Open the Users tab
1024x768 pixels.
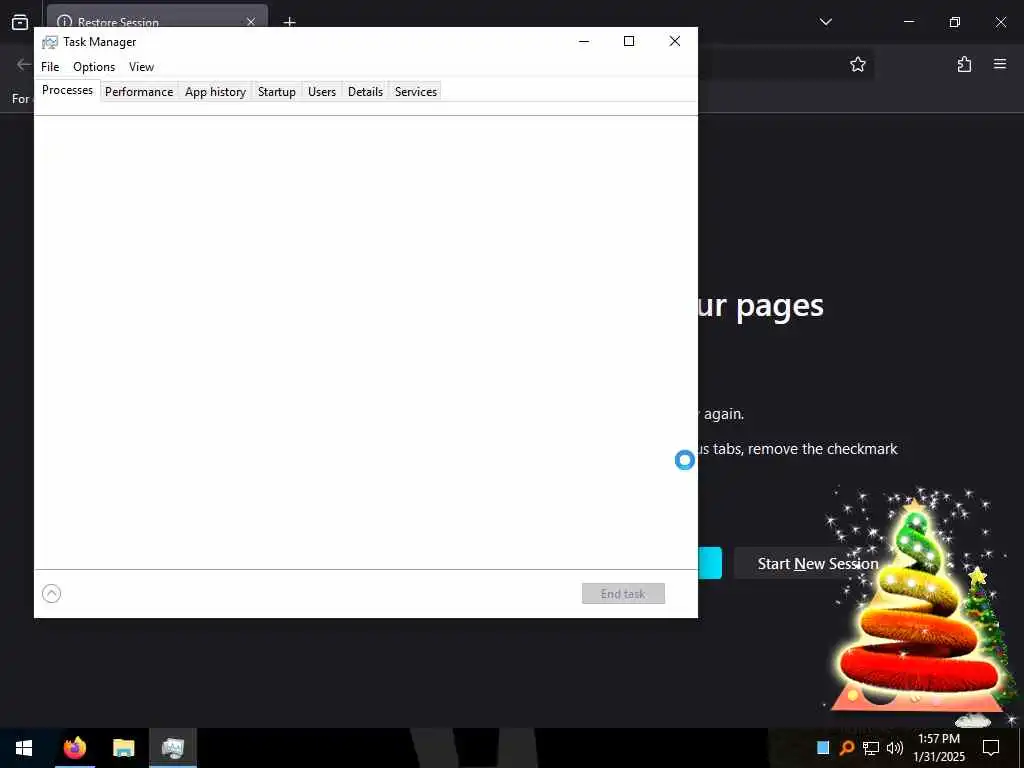pyautogui.click(x=322, y=91)
